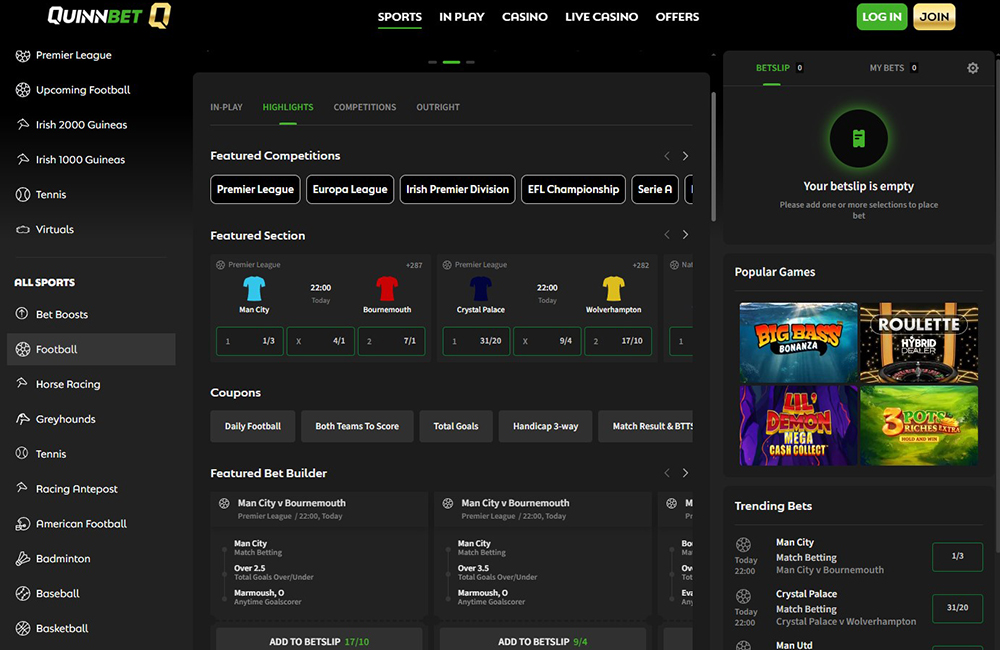This screenshot has height=650, width=1000.
Task: Open the Offers page
Action: [x=677, y=17]
